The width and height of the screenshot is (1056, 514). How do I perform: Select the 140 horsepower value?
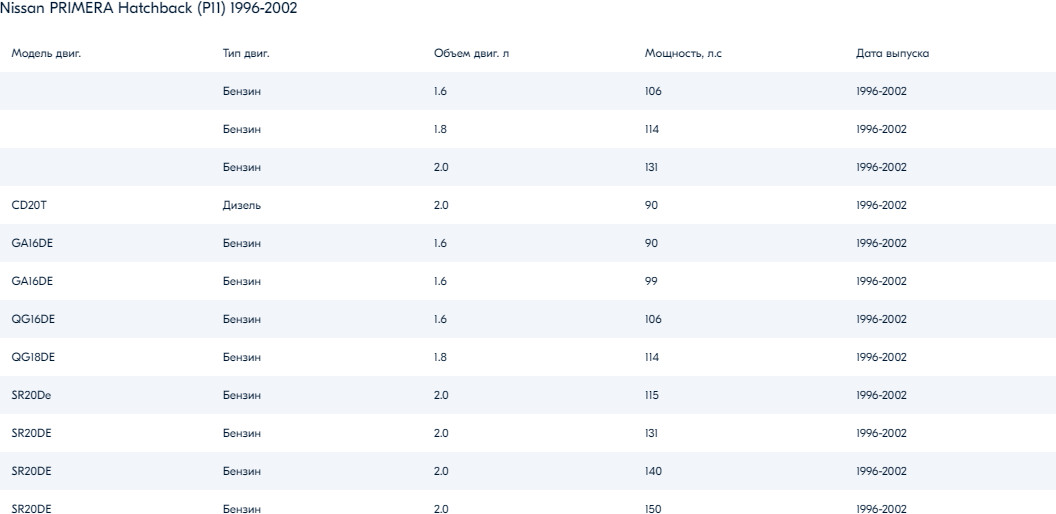pyautogui.click(x=653, y=471)
